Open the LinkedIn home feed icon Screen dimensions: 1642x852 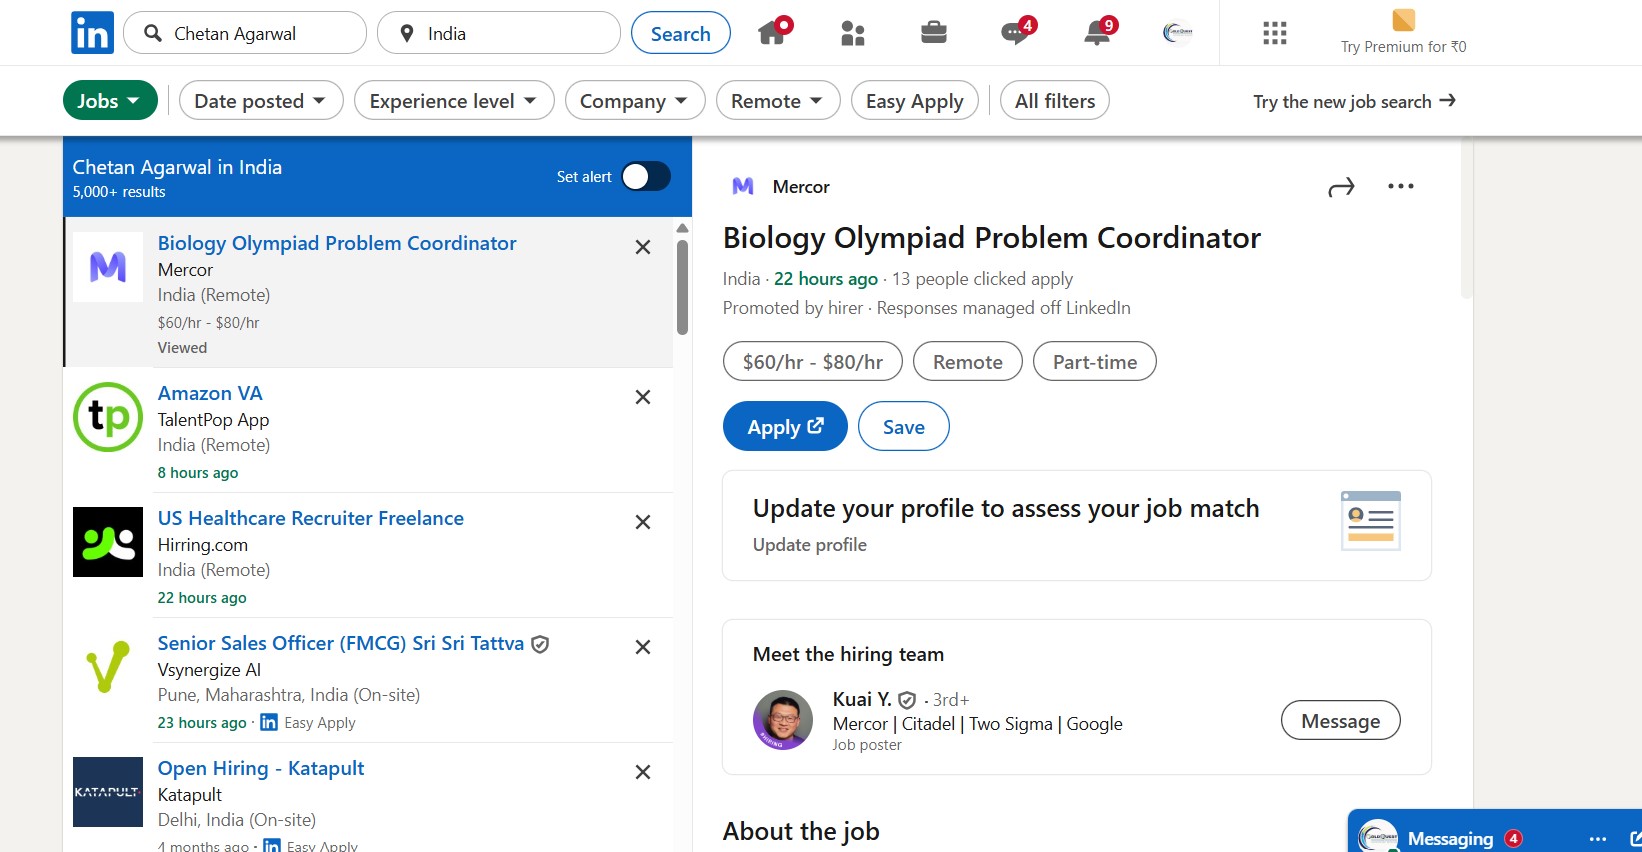point(772,33)
